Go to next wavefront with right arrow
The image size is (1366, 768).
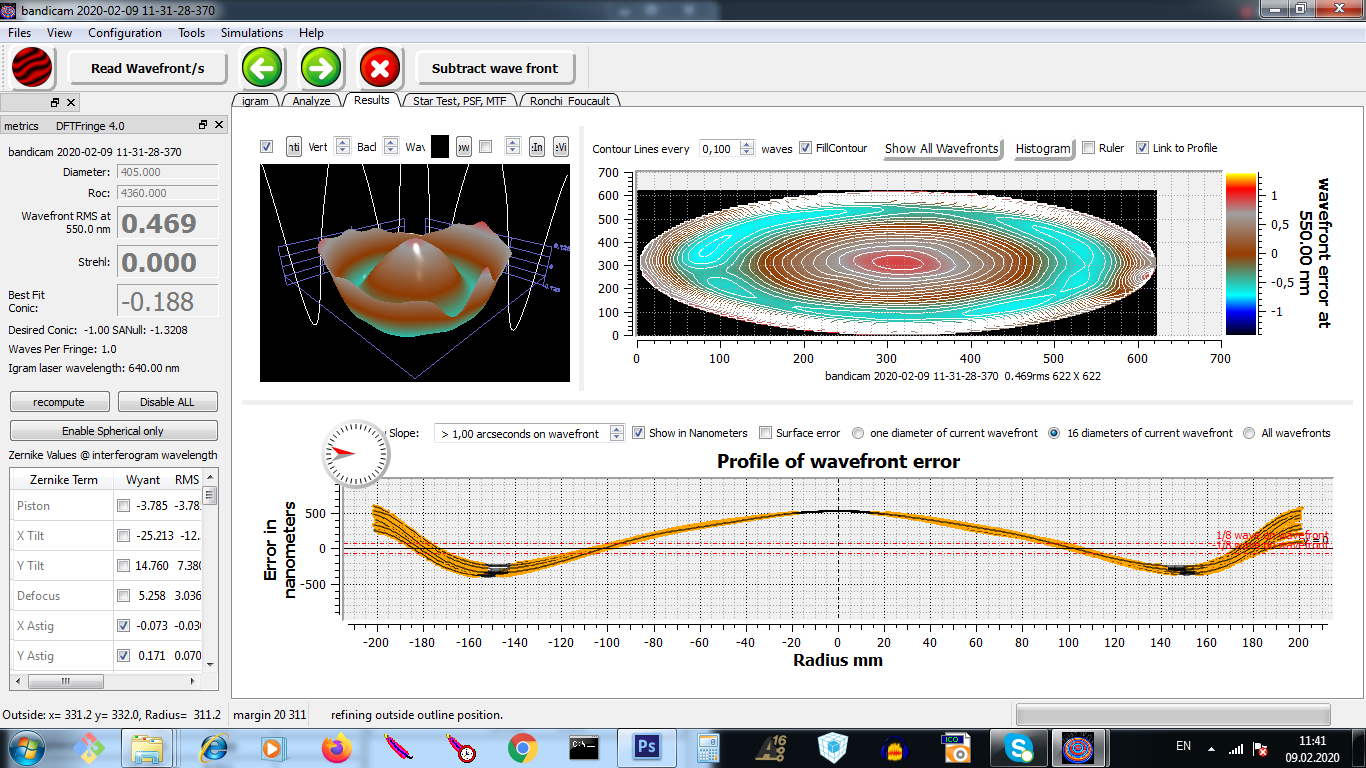click(x=322, y=68)
